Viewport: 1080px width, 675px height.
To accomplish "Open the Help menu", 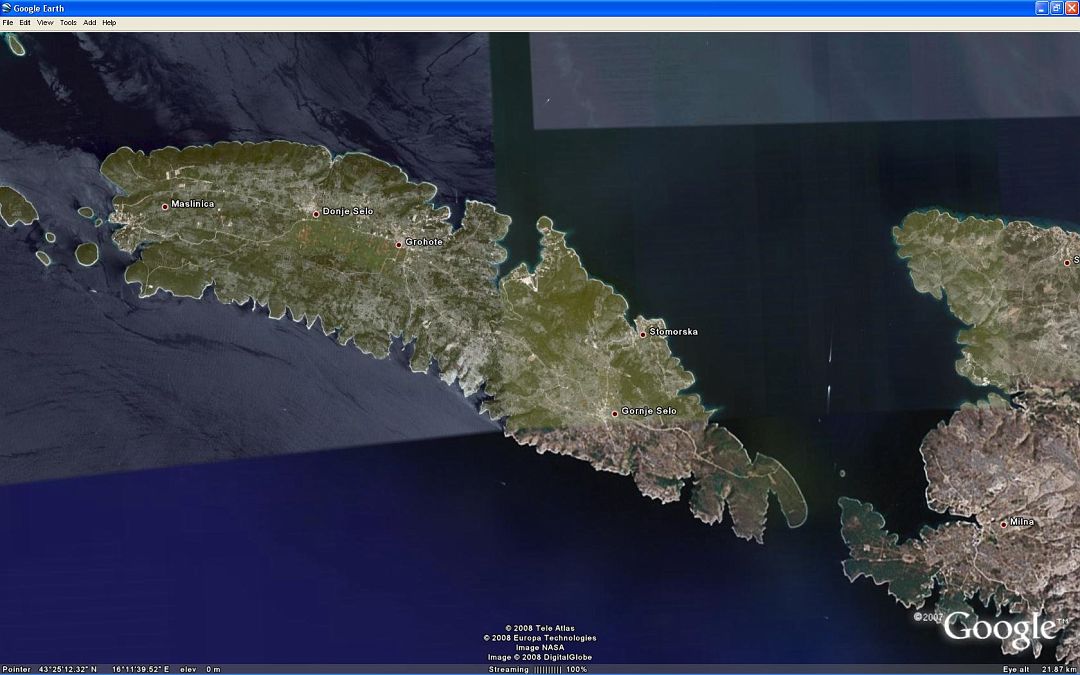I will (109, 22).
